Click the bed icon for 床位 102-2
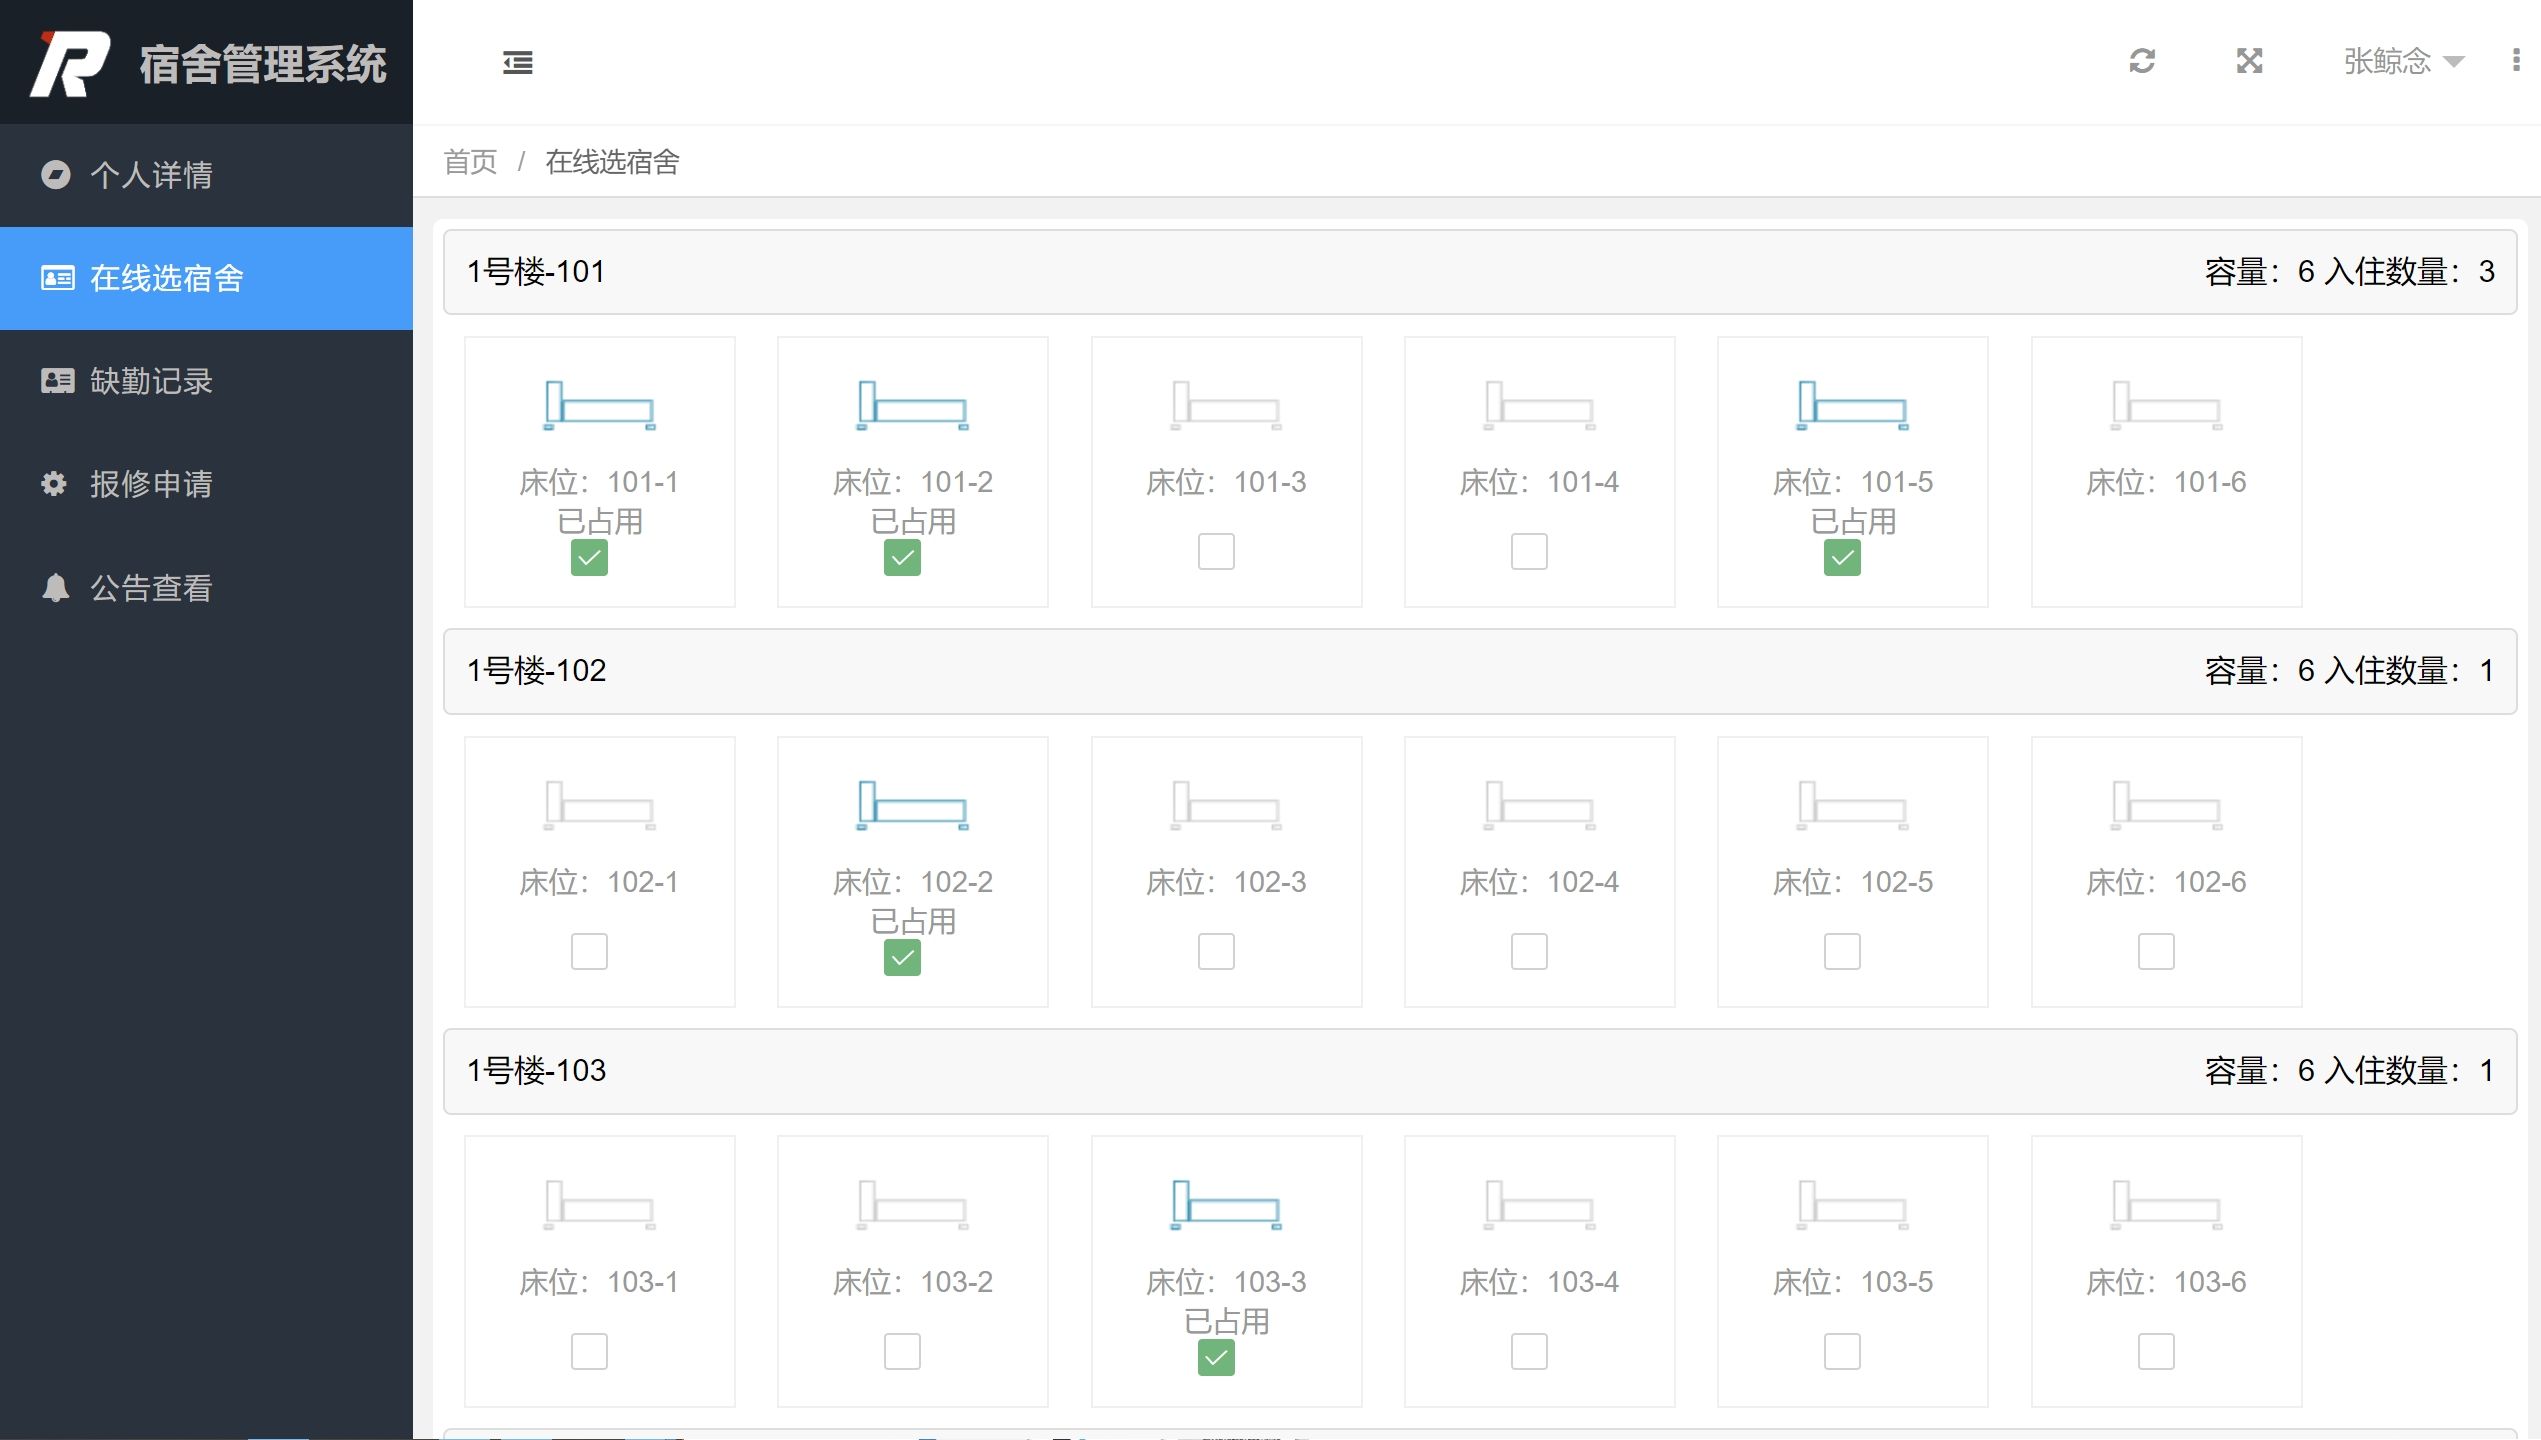 [x=912, y=805]
